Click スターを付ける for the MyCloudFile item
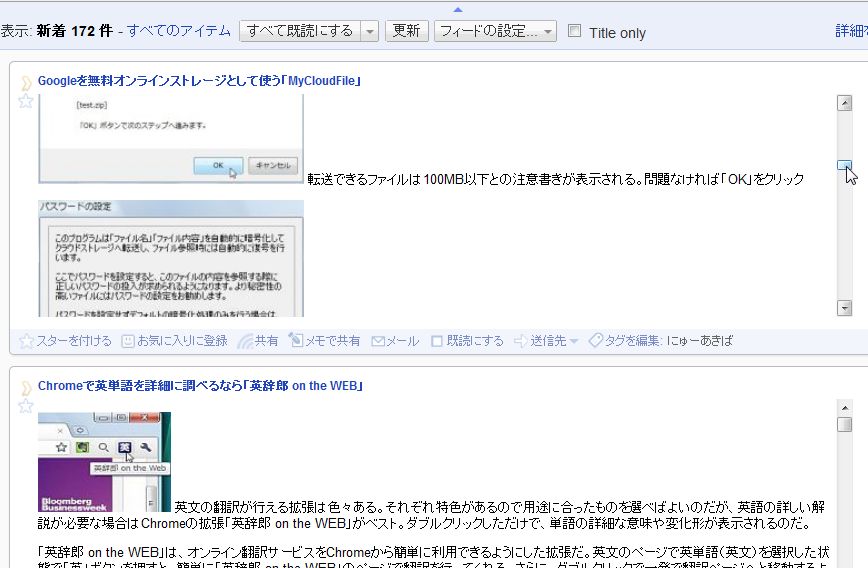This screenshot has width=868, height=568. [x=65, y=341]
